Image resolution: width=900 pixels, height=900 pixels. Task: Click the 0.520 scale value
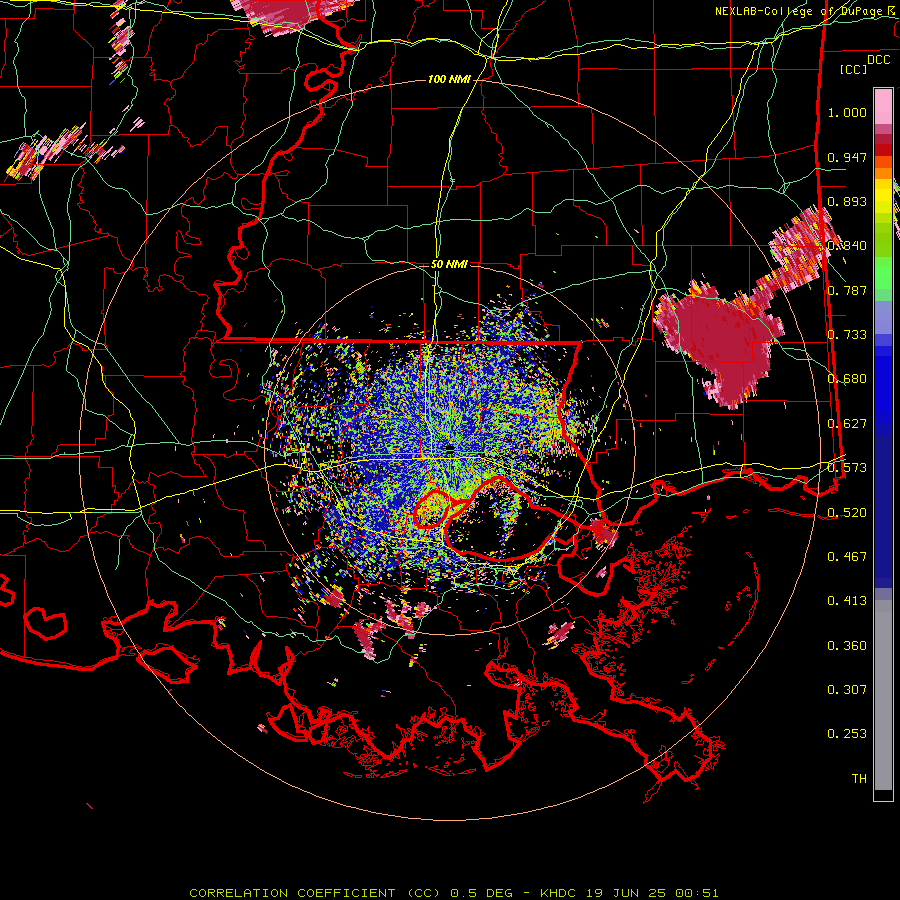tap(847, 513)
